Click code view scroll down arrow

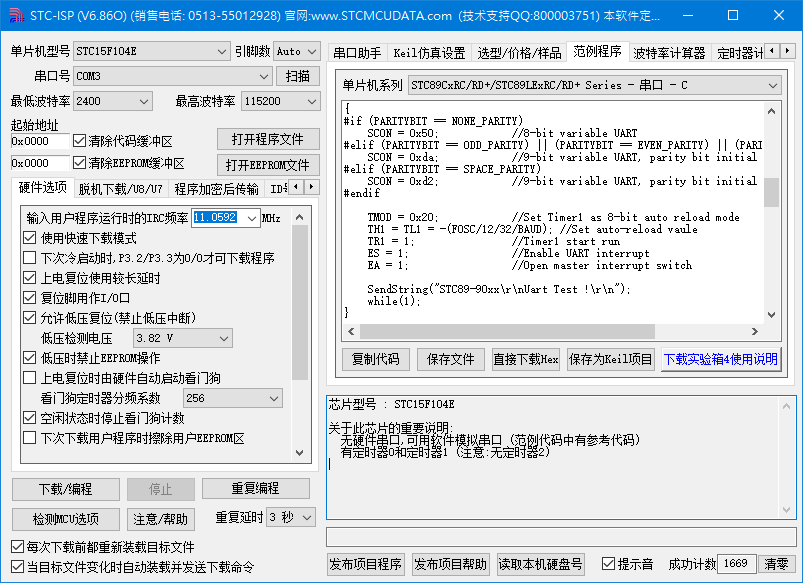(x=771, y=315)
